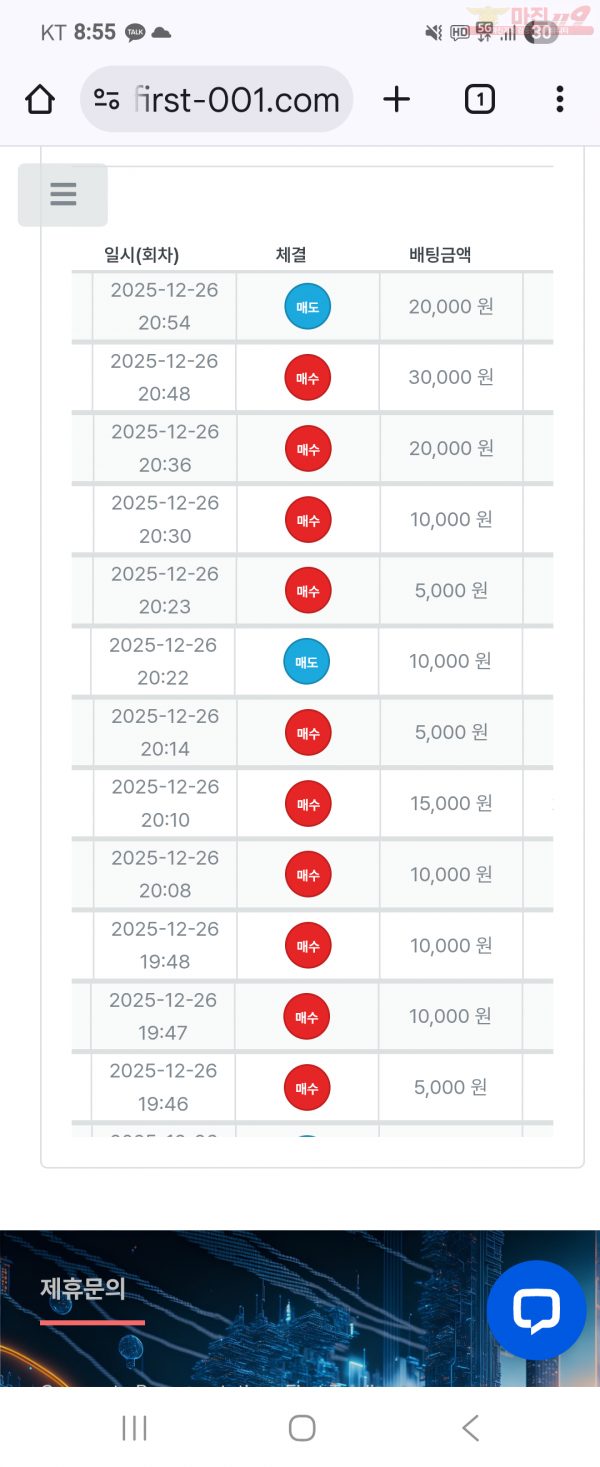Tap the 2025-12-26 20:10 row date
Viewport: 600px width, 1467px height.
click(x=165, y=803)
